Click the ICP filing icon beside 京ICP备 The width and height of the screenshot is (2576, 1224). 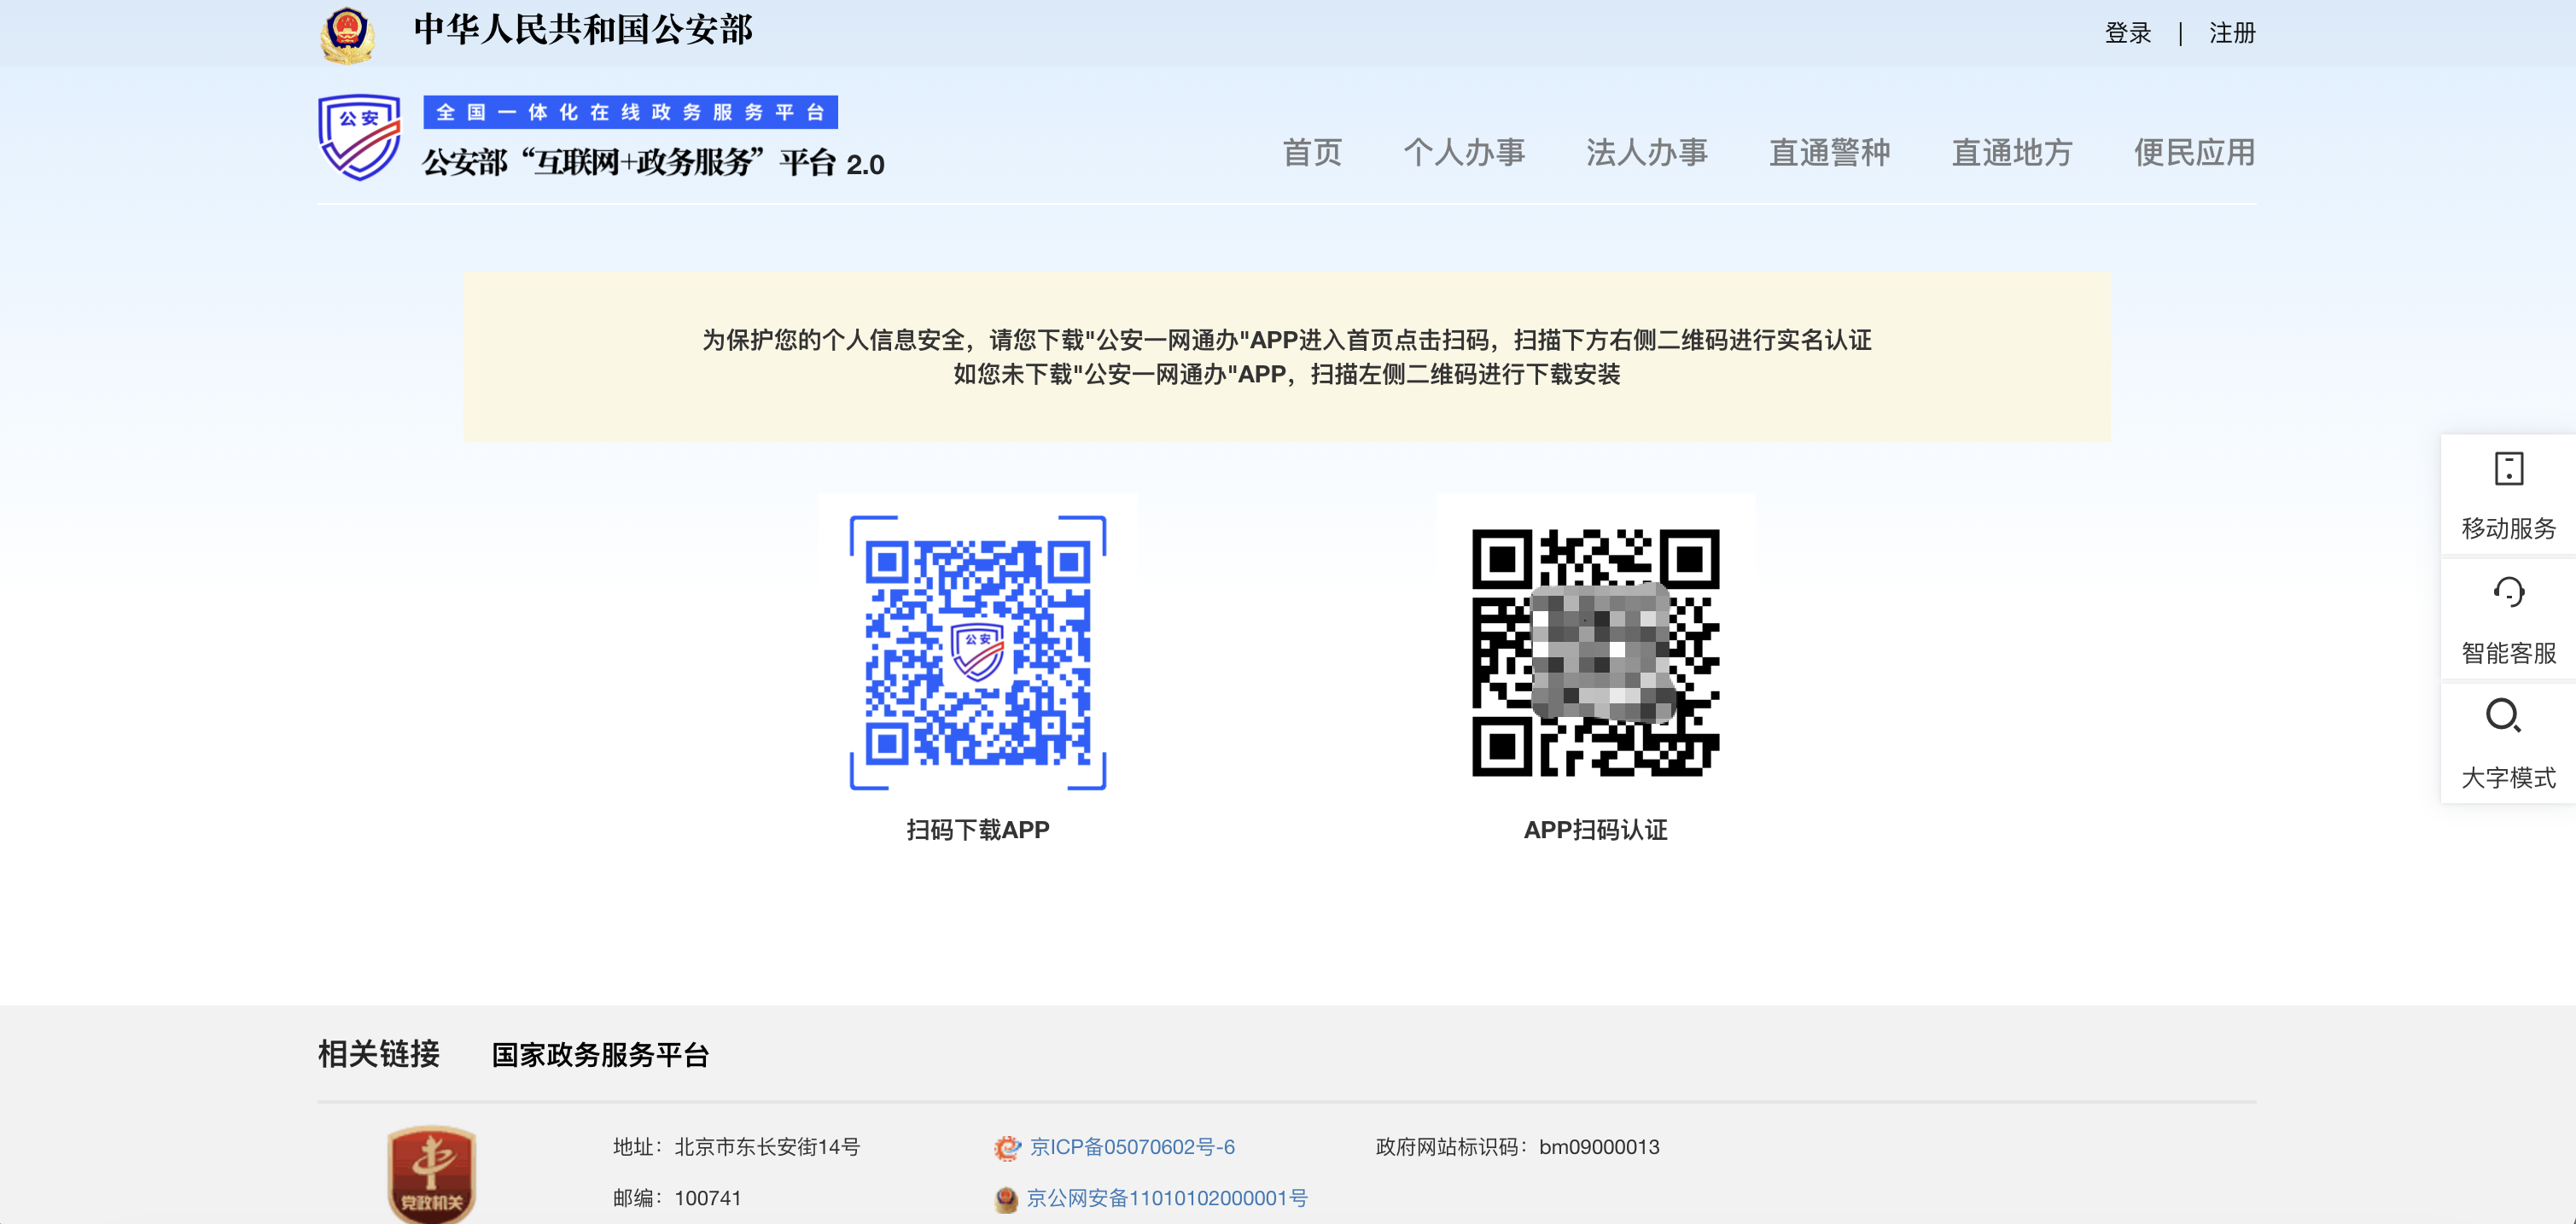pyautogui.click(x=1006, y=1148)
